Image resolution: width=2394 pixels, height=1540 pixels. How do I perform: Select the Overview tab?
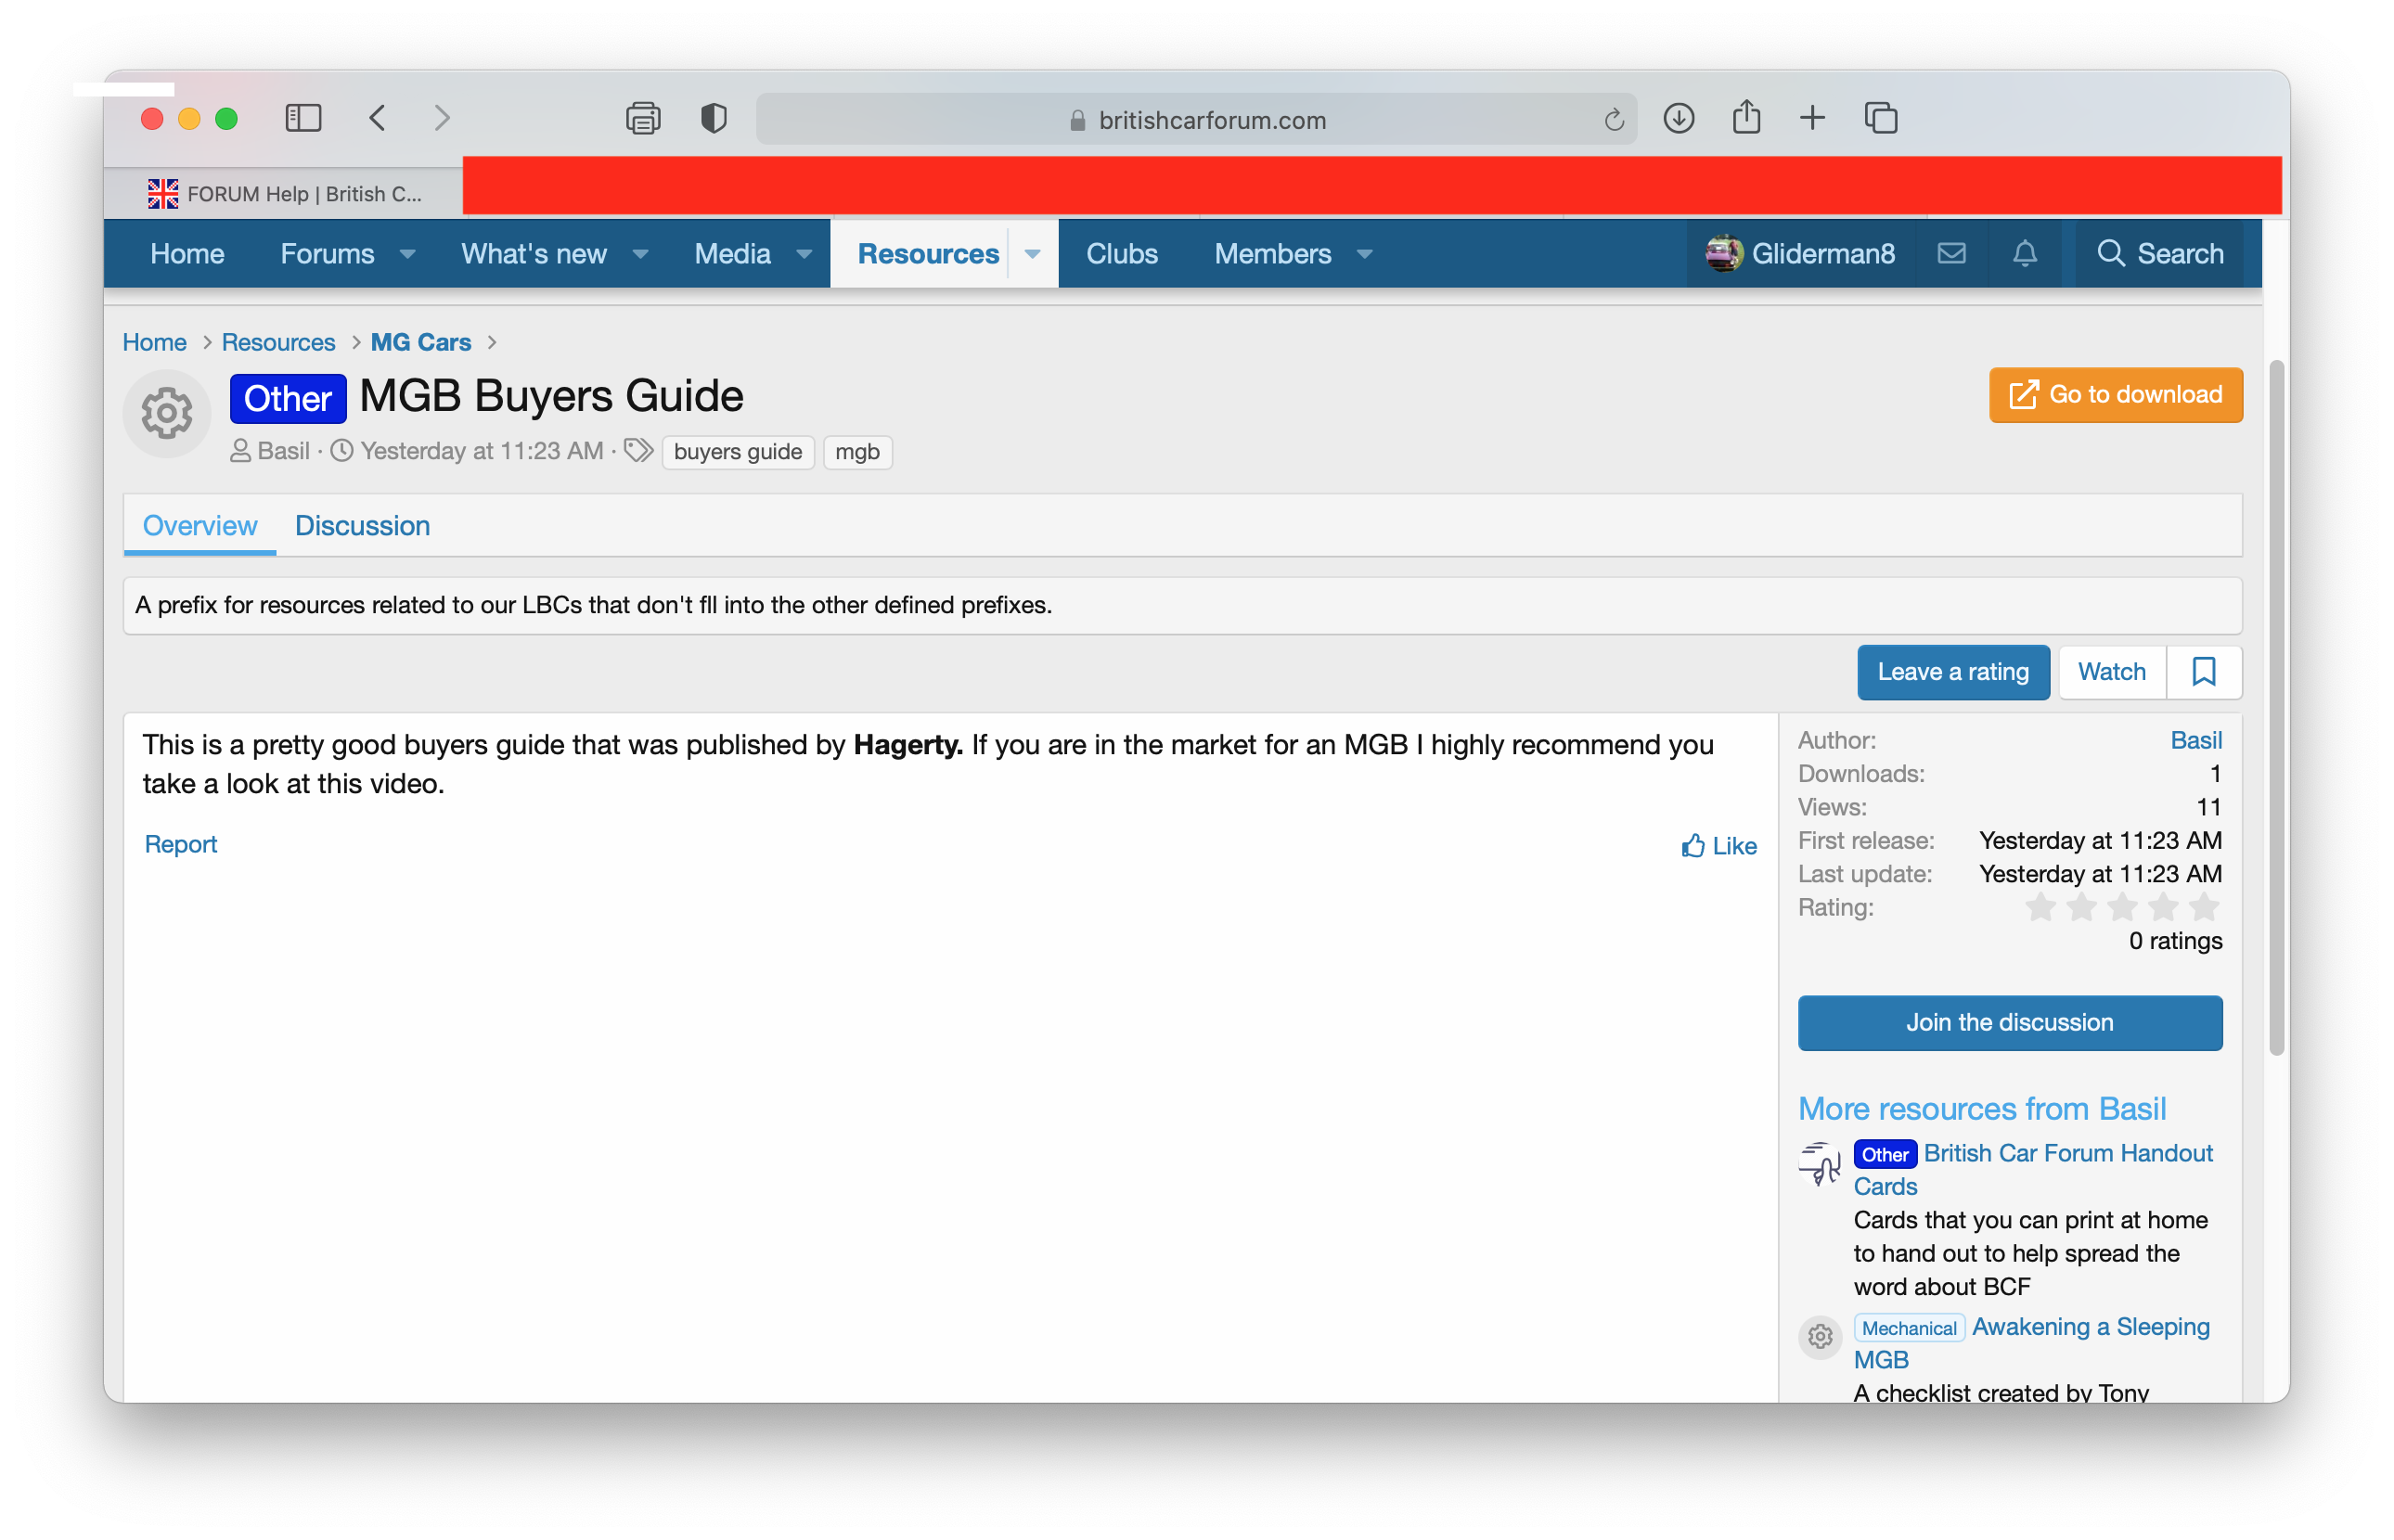(199, 523)
